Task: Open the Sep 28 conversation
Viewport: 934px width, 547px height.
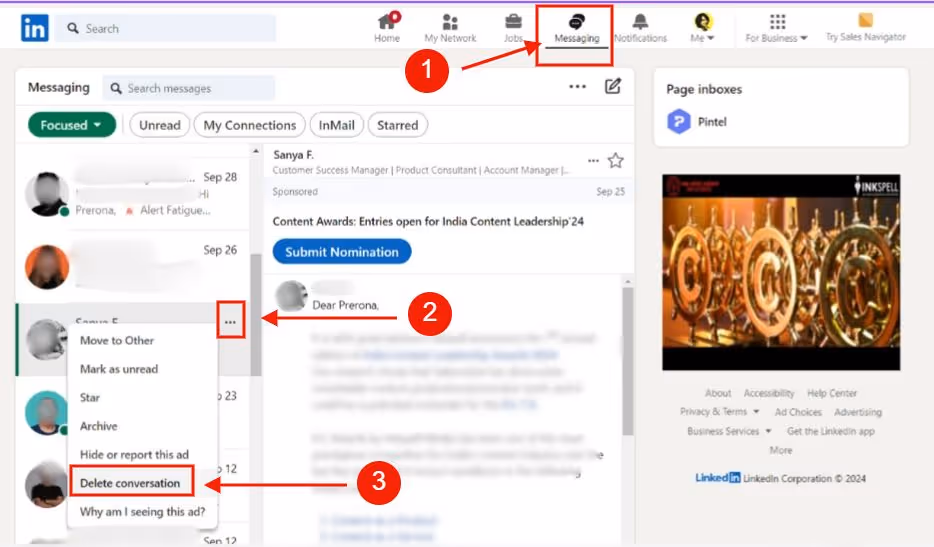Action: pos(133,193)
